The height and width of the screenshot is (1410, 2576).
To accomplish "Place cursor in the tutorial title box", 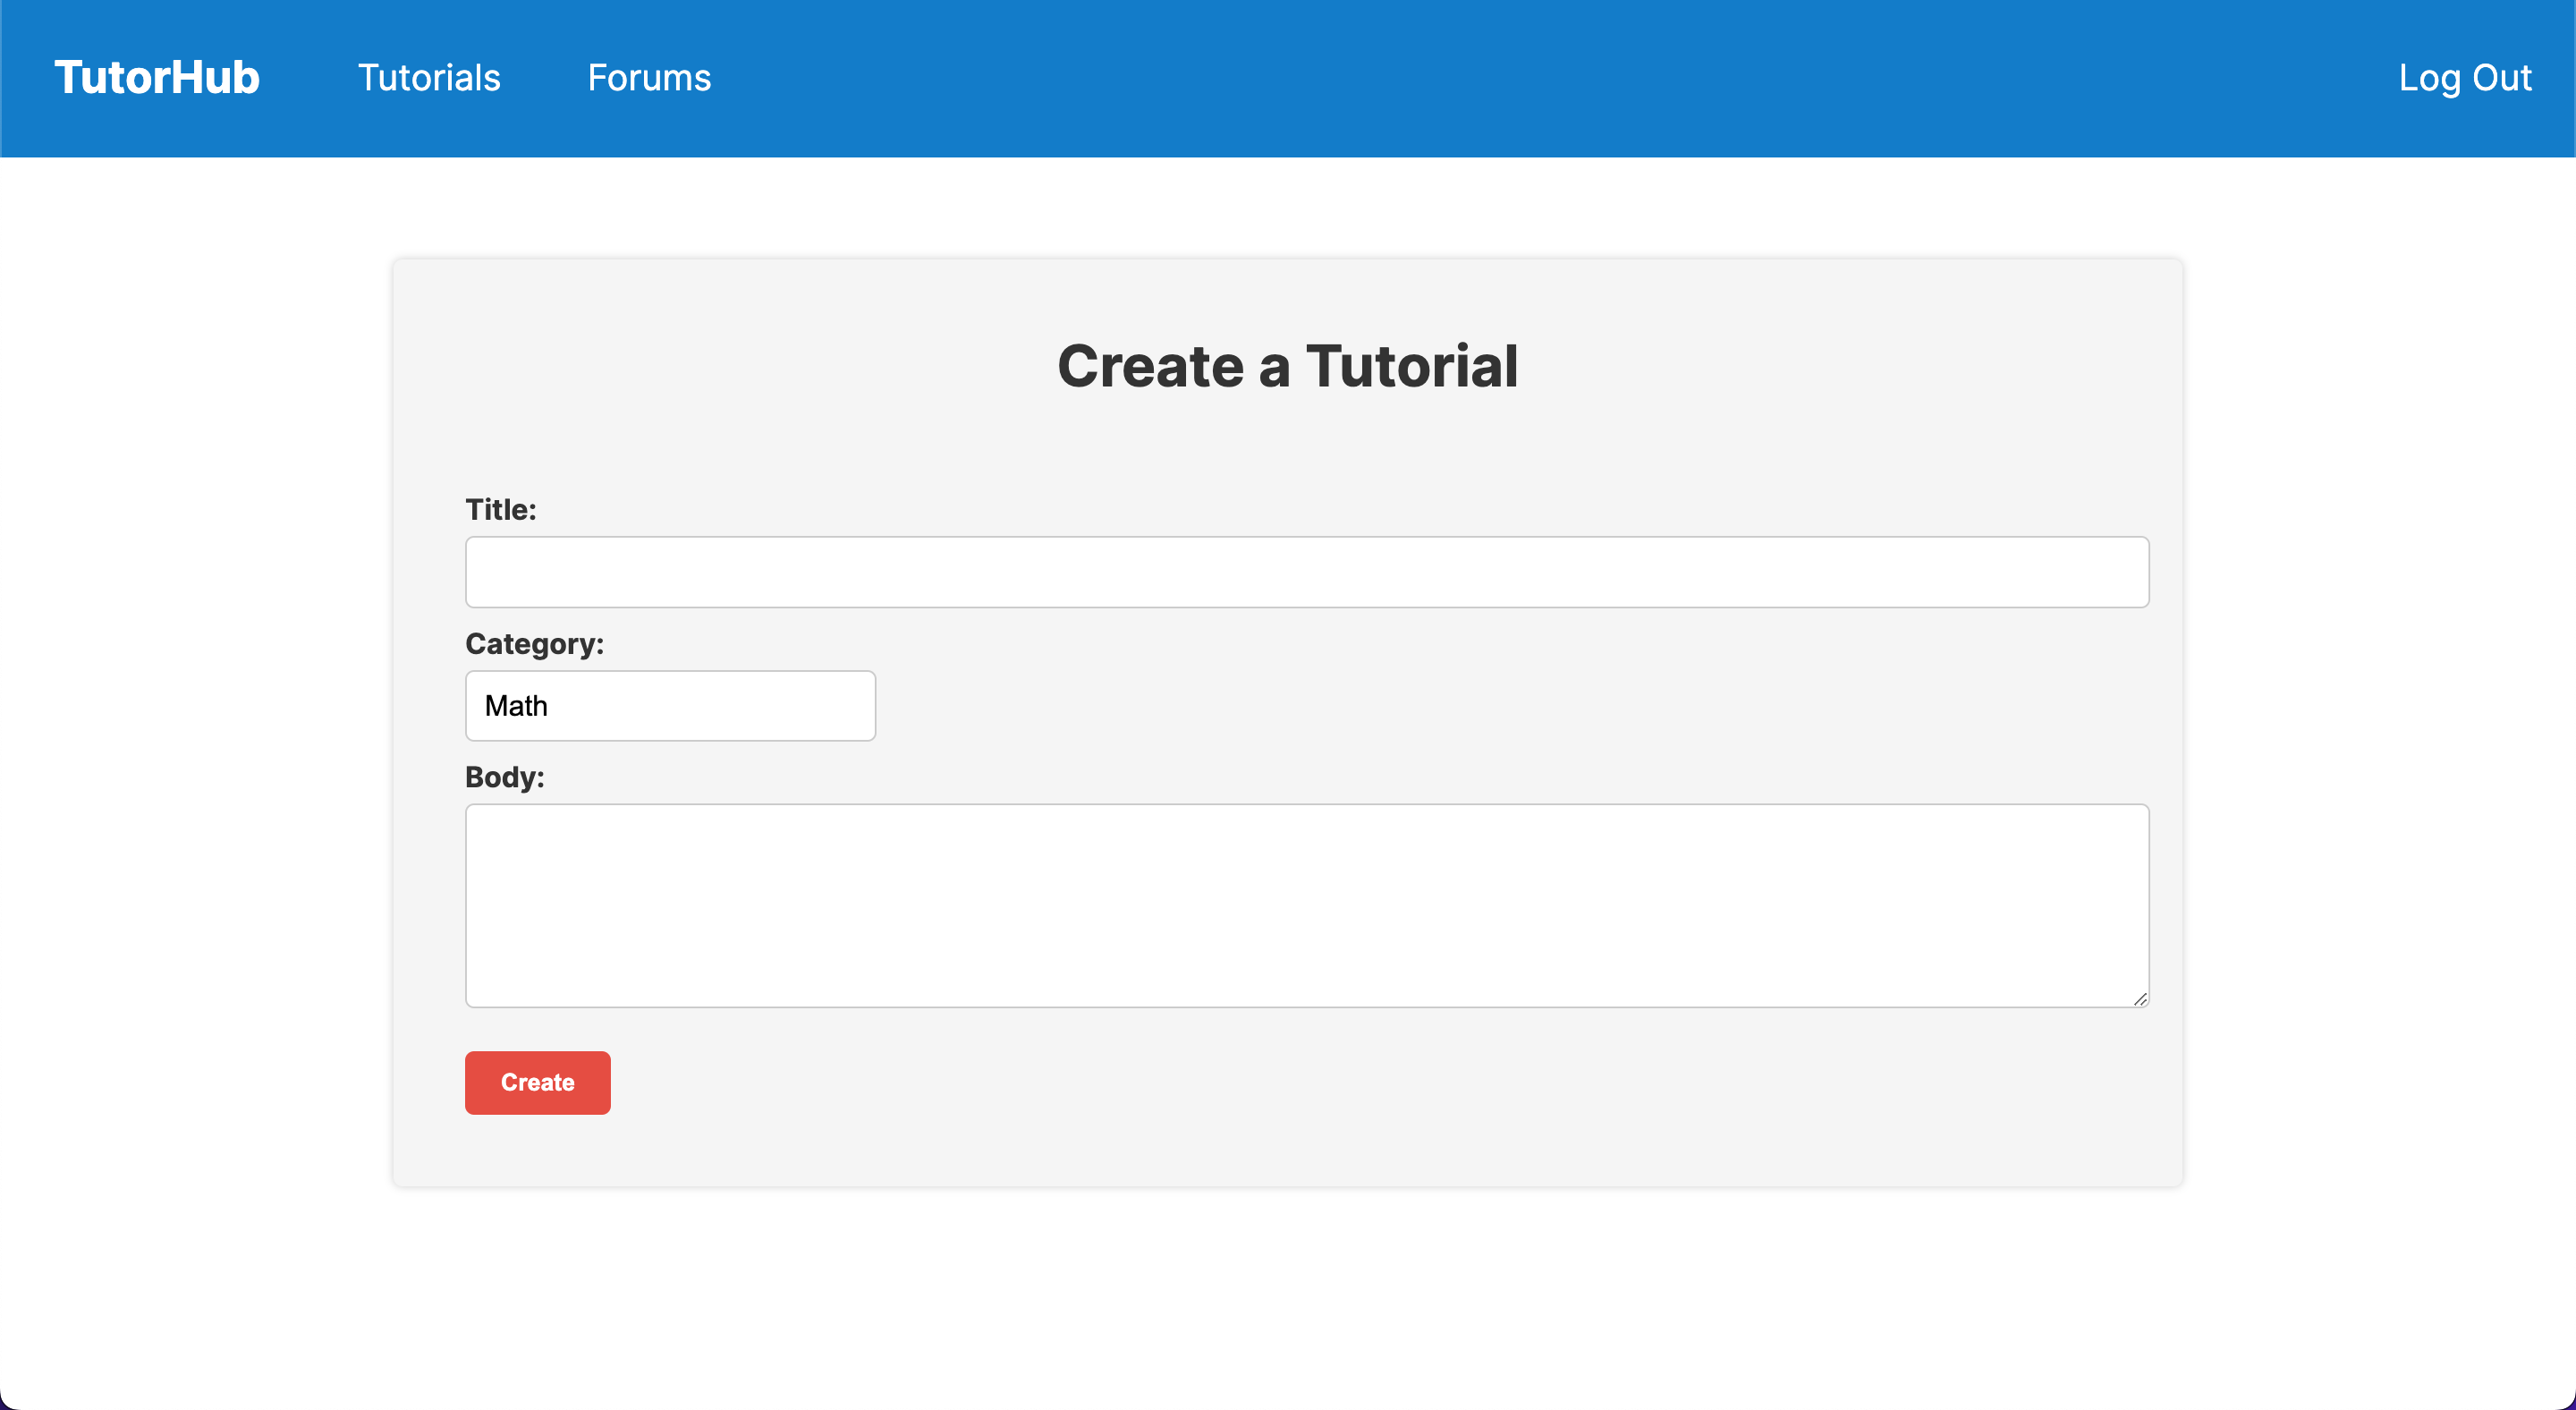I will point(1306,572).
